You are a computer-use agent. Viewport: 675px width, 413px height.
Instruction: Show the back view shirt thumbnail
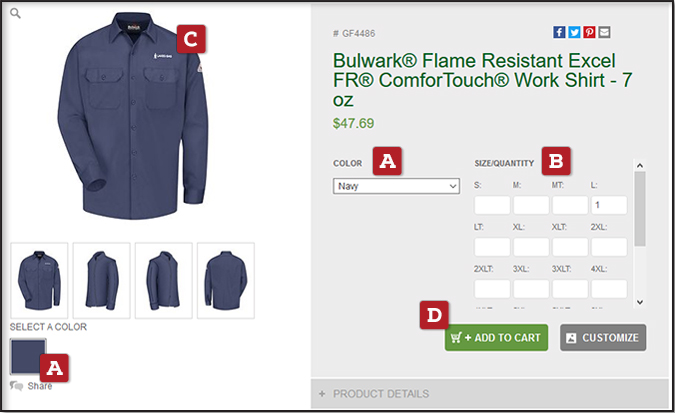point(226,280)
